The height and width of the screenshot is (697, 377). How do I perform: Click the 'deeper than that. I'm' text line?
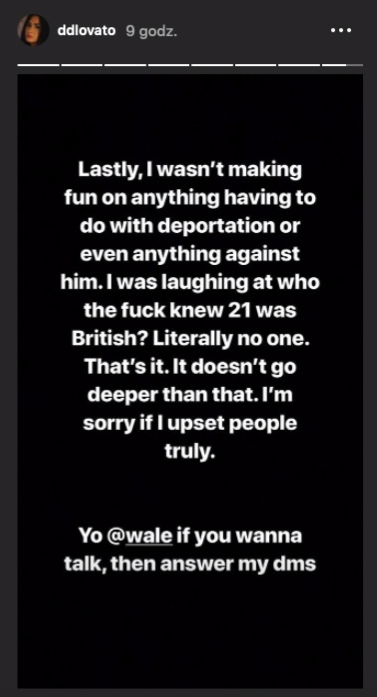pos(190,396)
